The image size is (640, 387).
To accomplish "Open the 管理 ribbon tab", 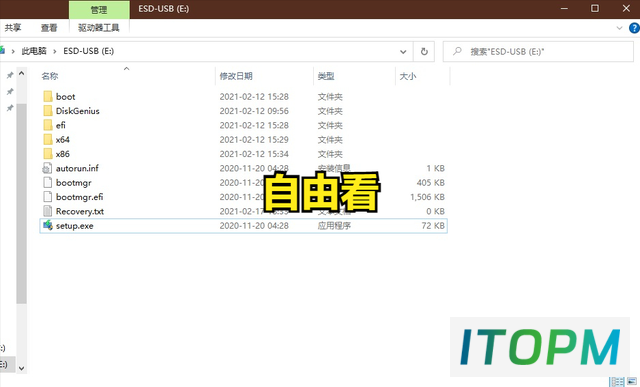I will click(x=99, y=10).
